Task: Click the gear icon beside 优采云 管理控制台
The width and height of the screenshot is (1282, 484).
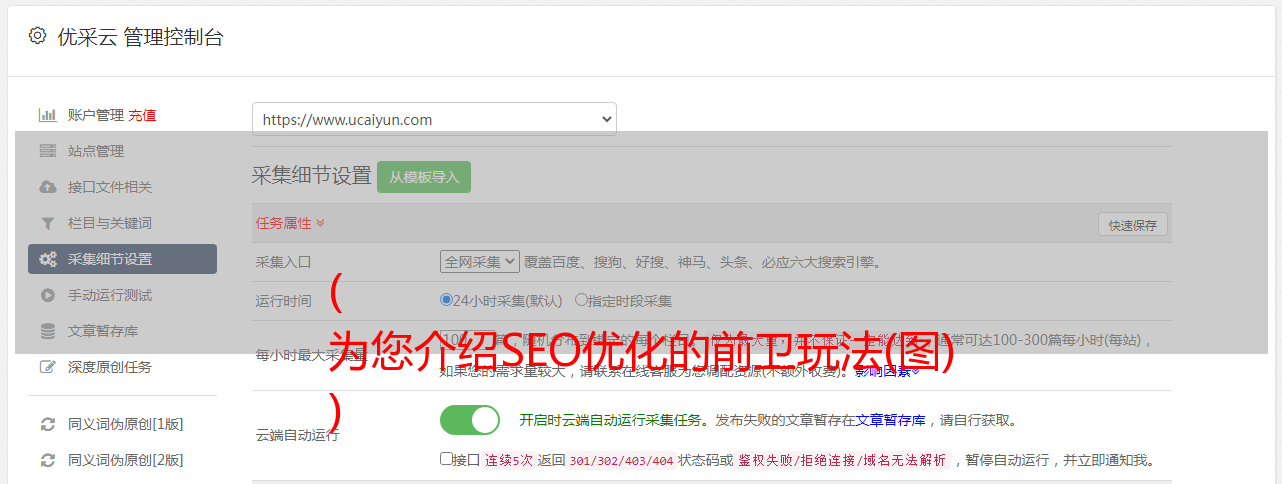Action: [x=37, y=36]
